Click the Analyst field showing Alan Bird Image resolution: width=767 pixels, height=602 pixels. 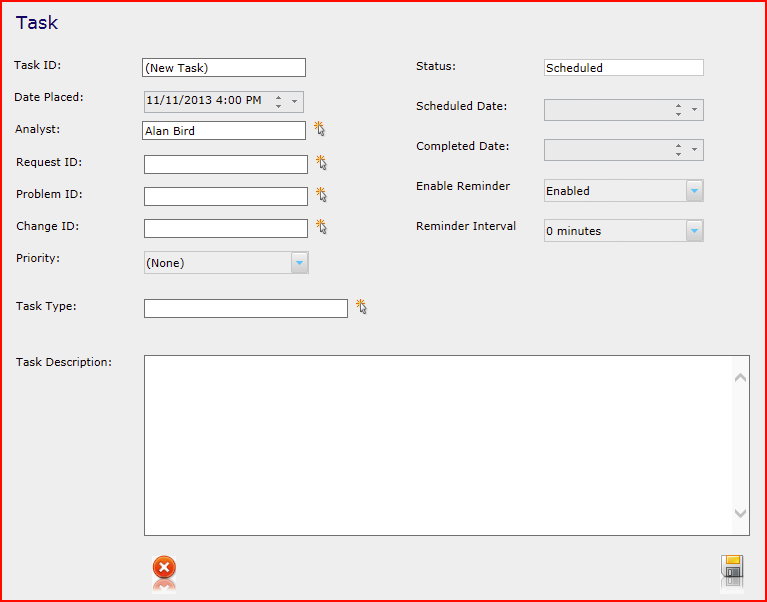pos(224,131)
